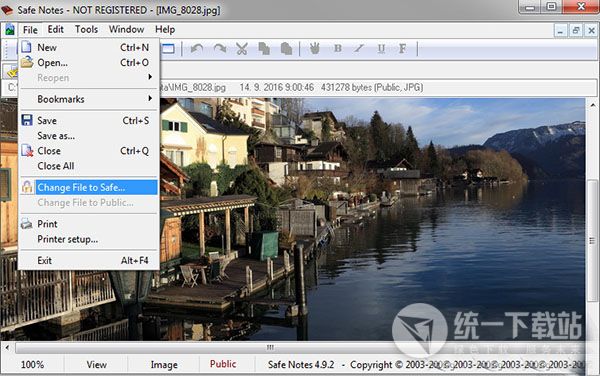This screenshot has height=376, width=600.
Task: Click the printer icon beside Print
Action: [27, 223]
